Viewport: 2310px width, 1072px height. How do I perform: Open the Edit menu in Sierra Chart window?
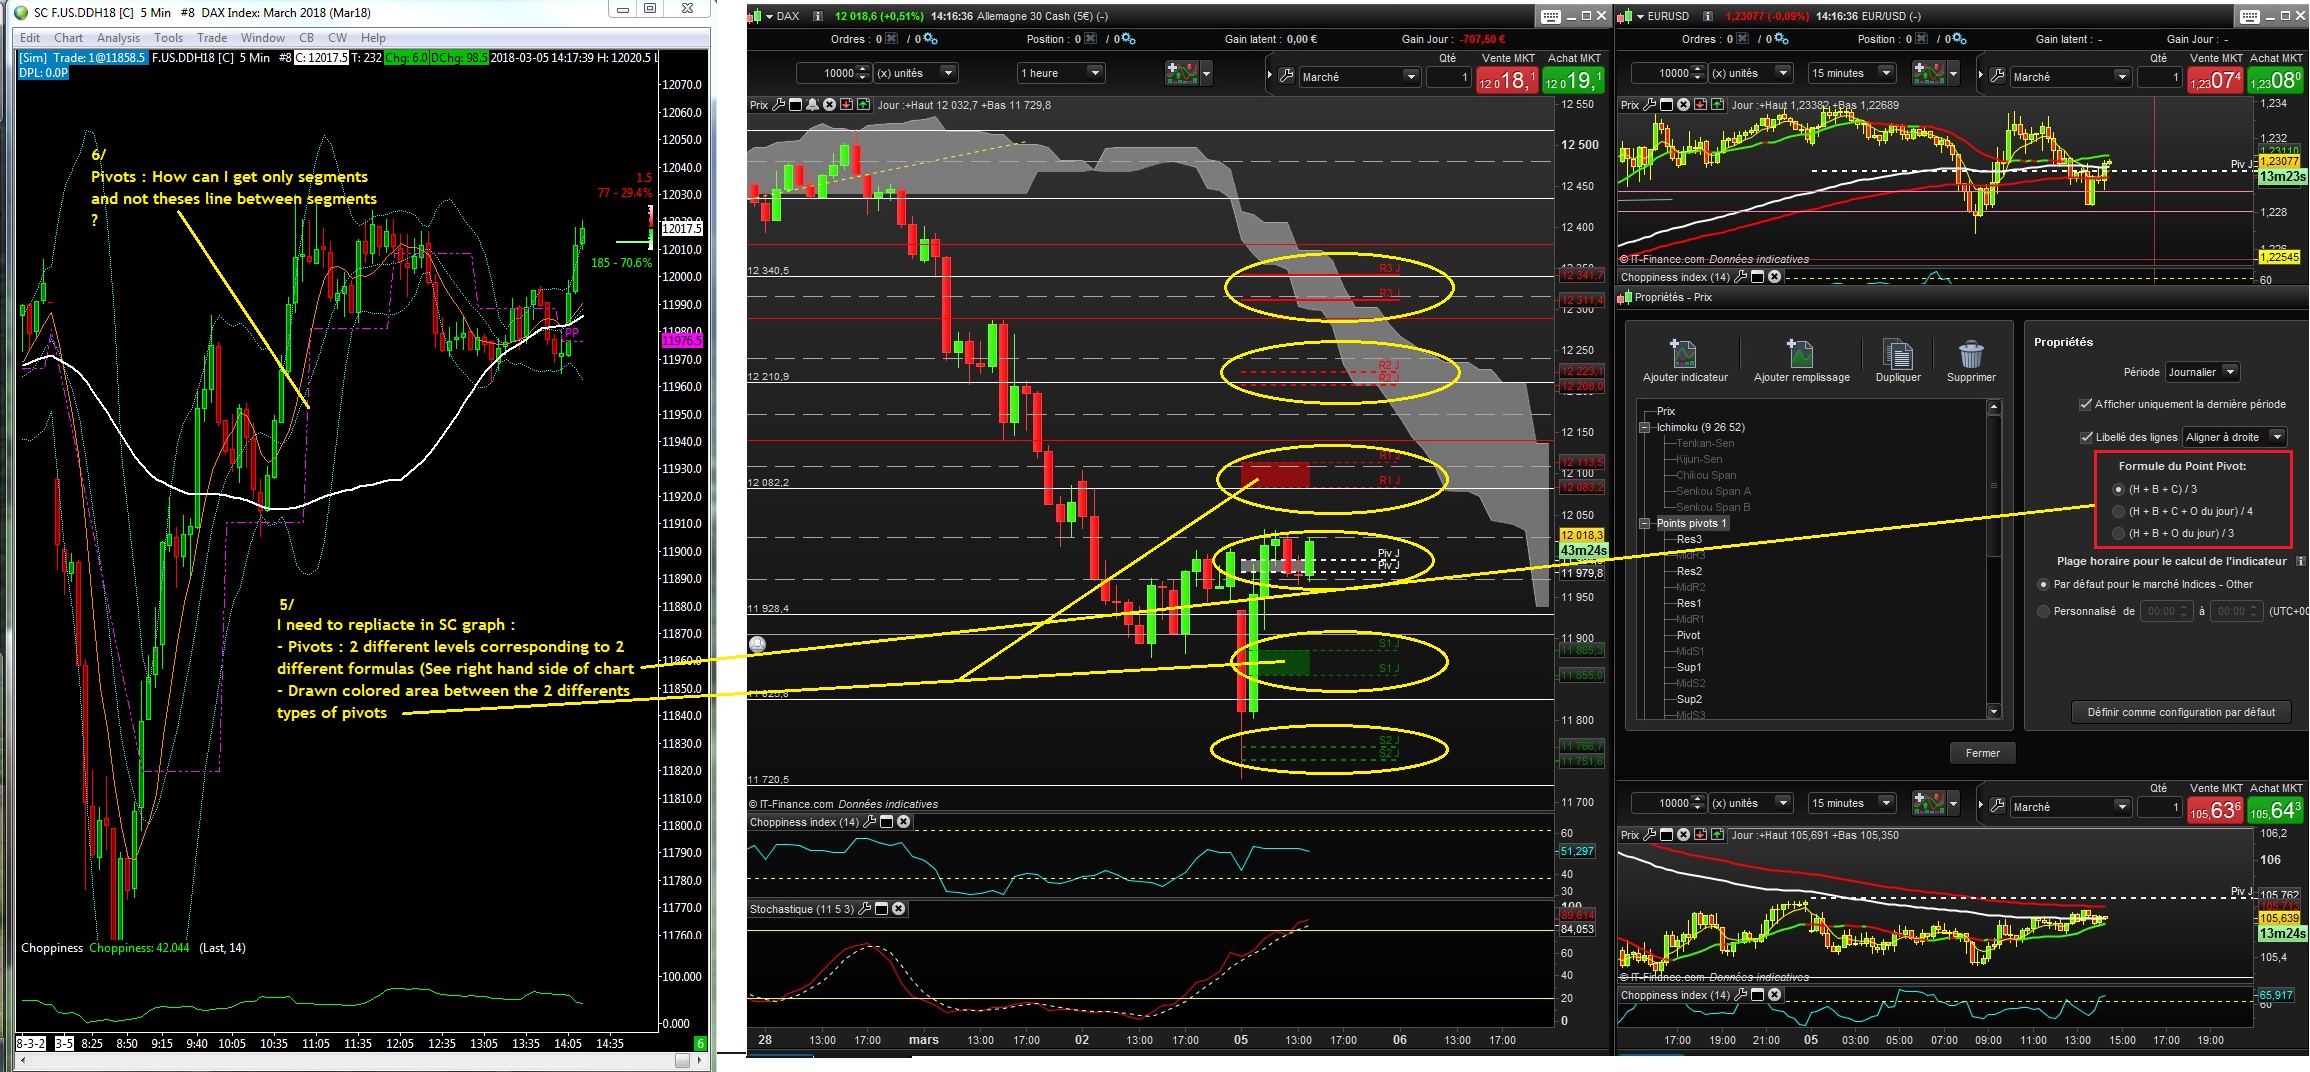(x=30, y=38)
